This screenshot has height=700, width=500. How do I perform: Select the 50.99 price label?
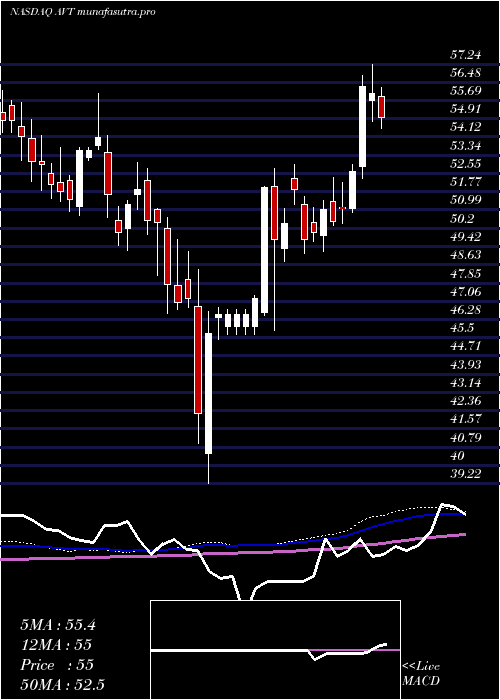pos(465,200)
